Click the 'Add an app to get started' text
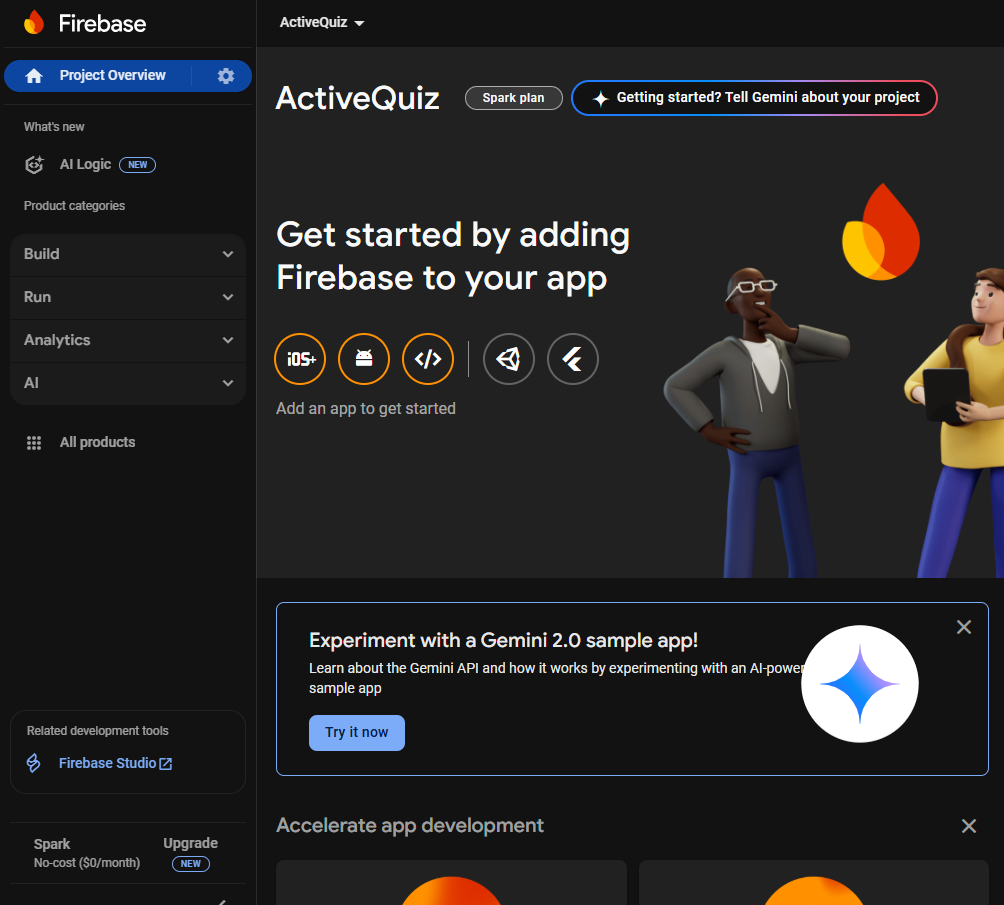 click(366, 409)
